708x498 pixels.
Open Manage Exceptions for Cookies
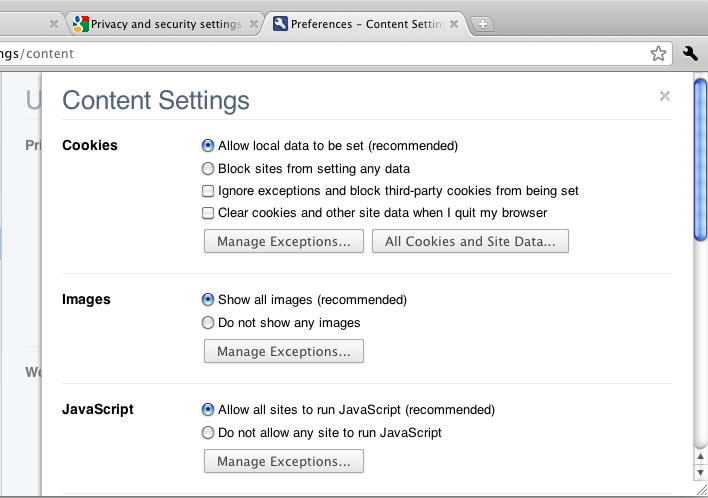coord(283,241)
